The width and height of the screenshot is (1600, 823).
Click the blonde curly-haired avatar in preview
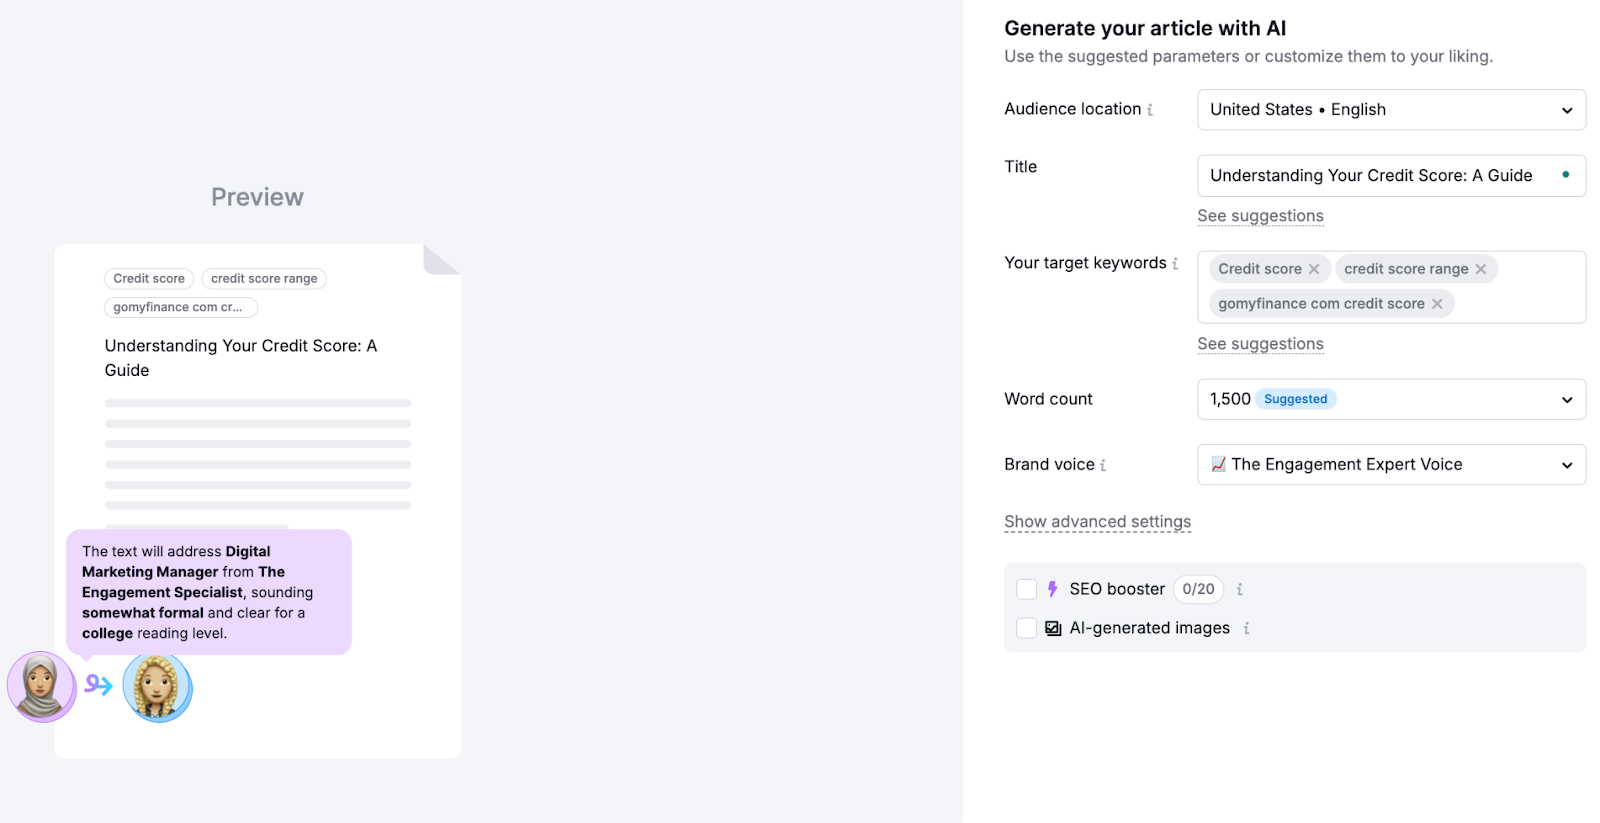pos(157,687)
